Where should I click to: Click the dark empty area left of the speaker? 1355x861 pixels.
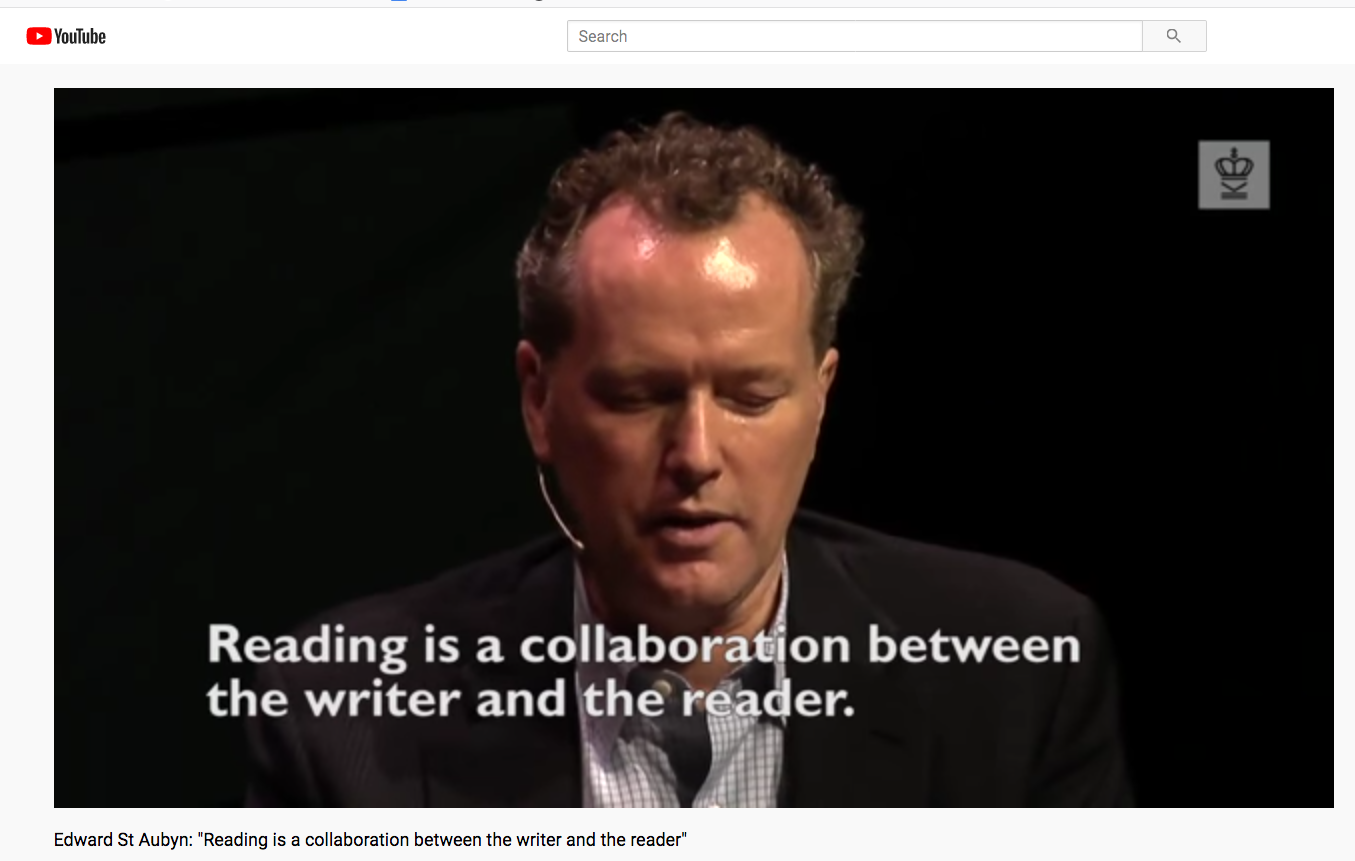coord(280,350)
